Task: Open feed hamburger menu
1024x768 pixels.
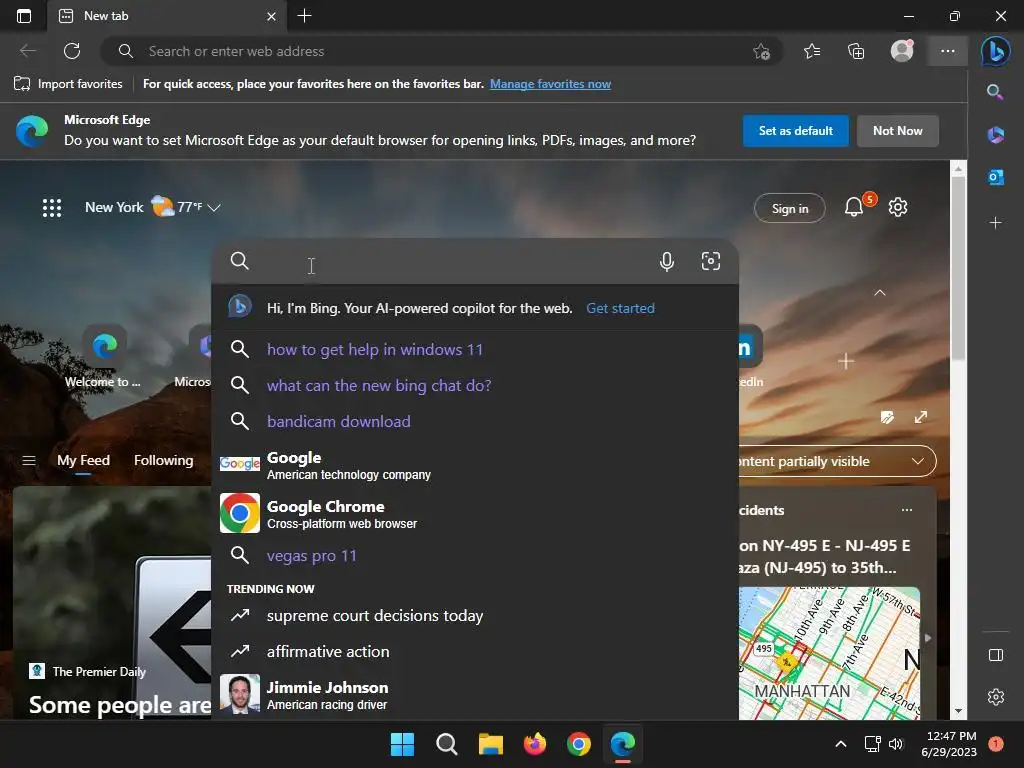Action: click(29, 460)
